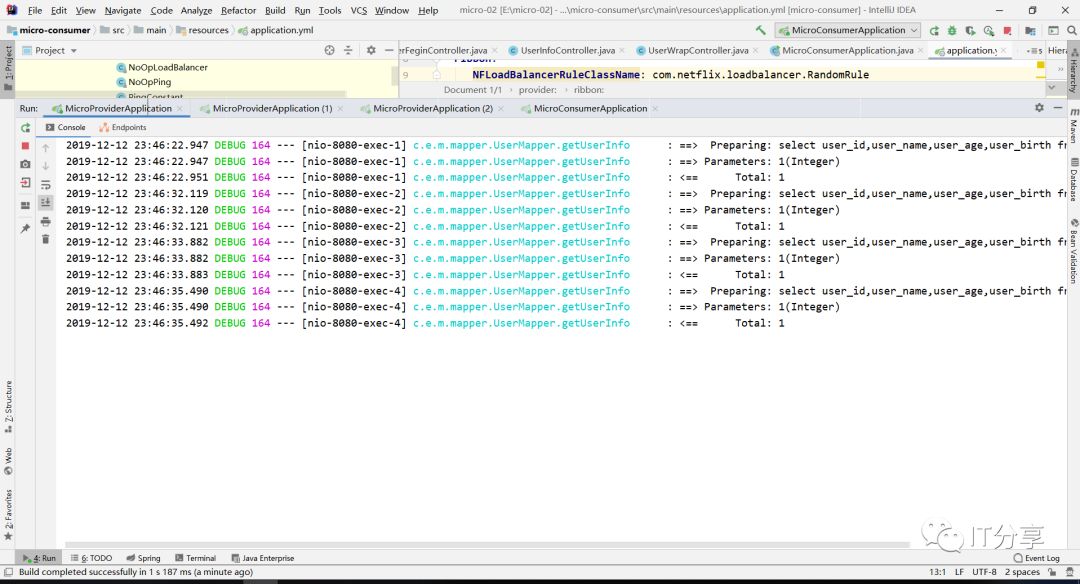Open the Endpoints tab
1080x584 pixels.
pyautogui.click(x=128, y=128)
